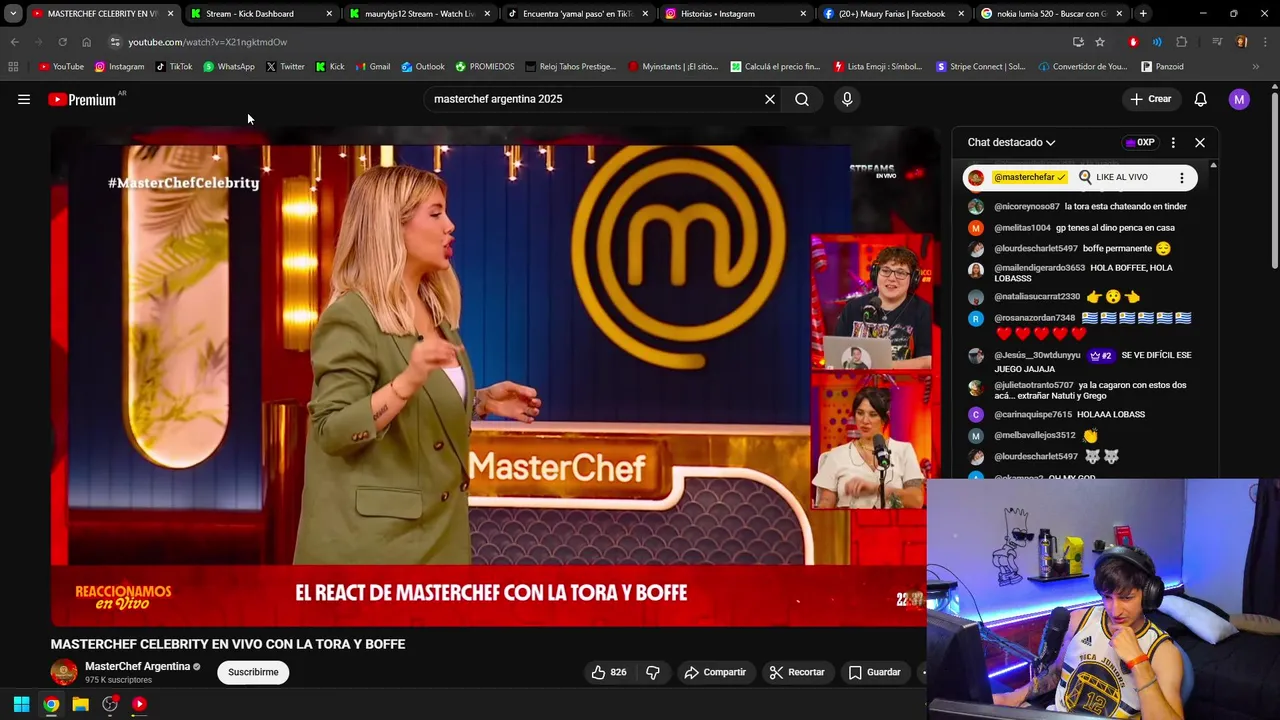Open the Instagram bookmark
This screenshot has width=1280, height=720.
[x=119, y=67]
